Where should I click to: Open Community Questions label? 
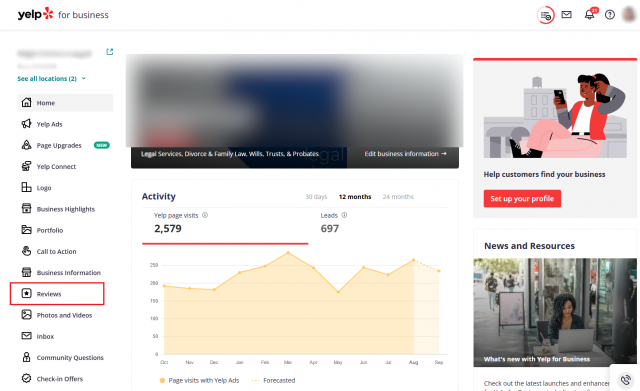click(x=70, y=358)
